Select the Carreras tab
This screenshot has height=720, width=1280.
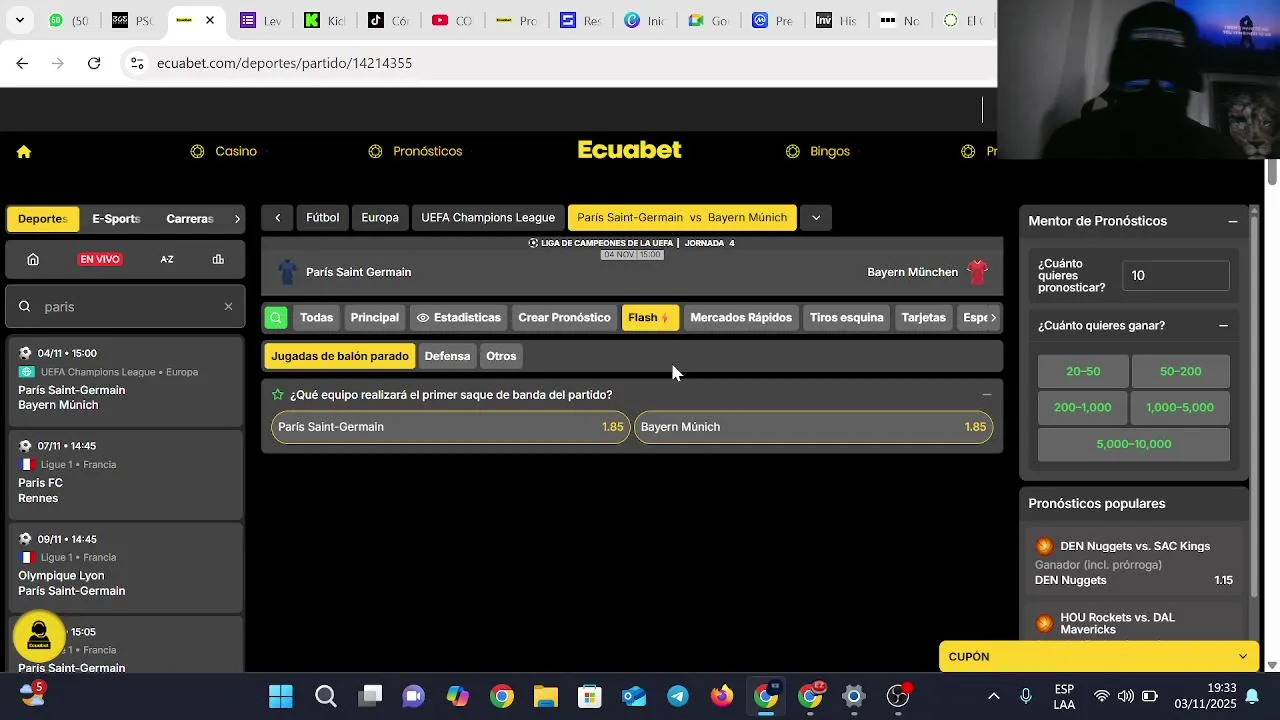tap(190, 219)
